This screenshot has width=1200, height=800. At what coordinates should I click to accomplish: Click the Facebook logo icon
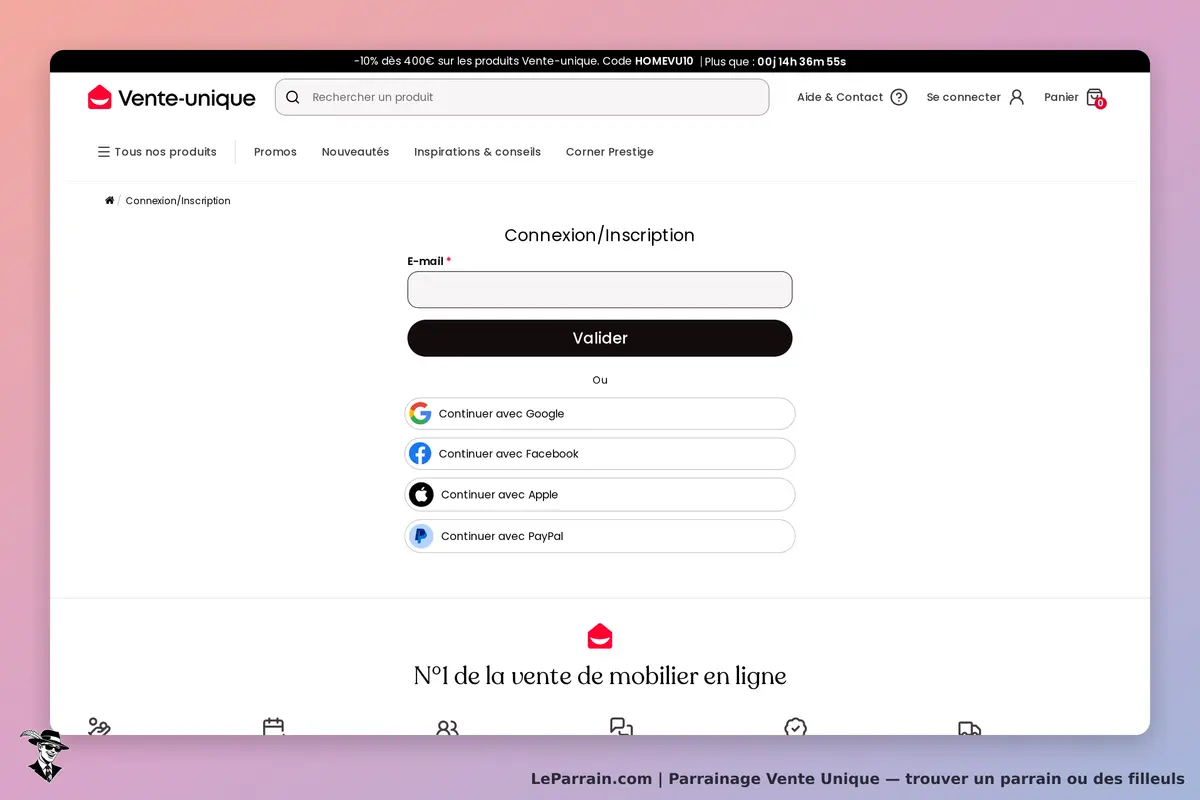pos(420,453)
